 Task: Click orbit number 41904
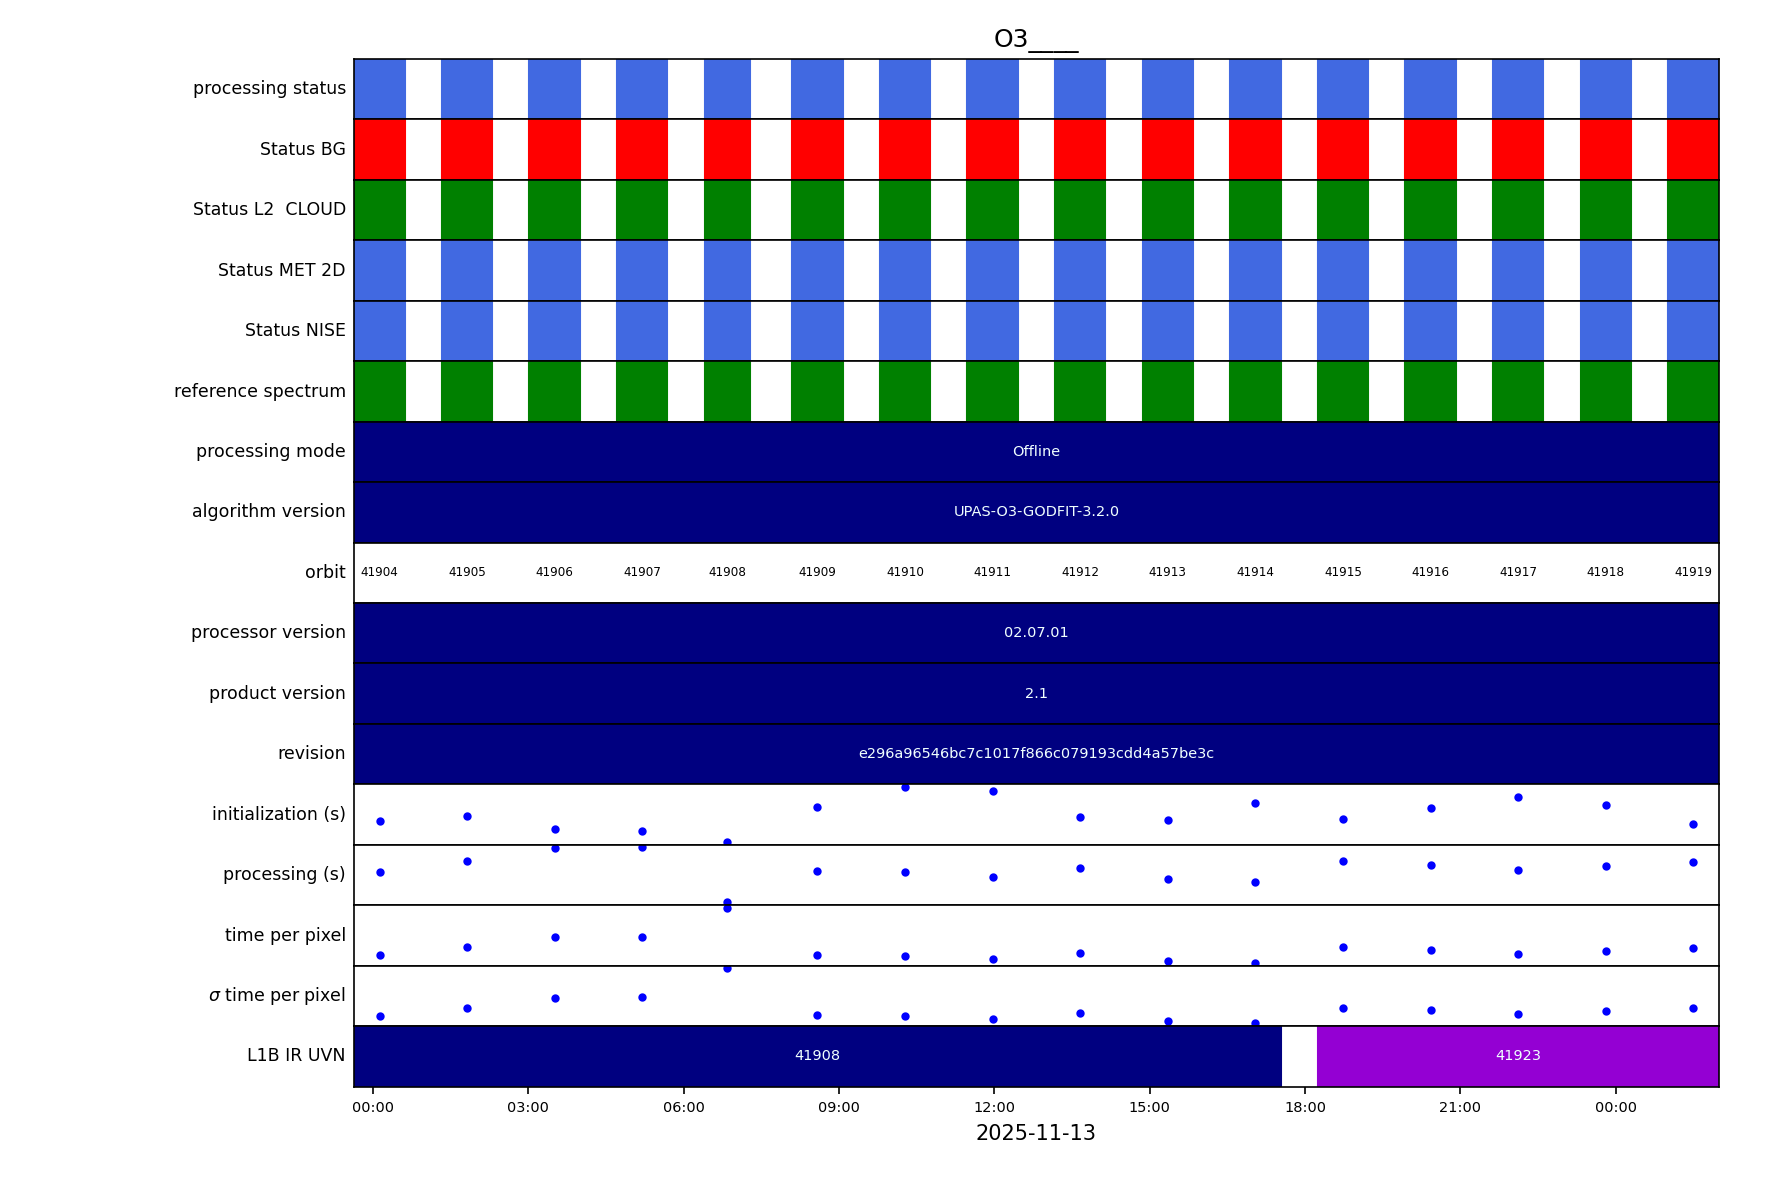[379, 573]
